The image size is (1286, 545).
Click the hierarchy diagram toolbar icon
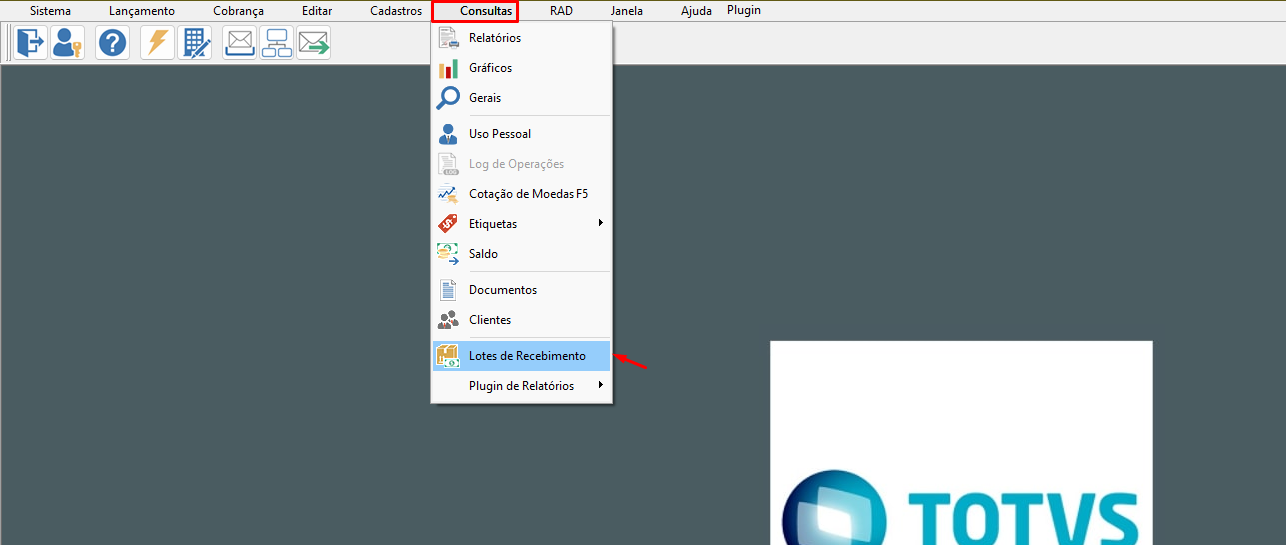[277, 43]
